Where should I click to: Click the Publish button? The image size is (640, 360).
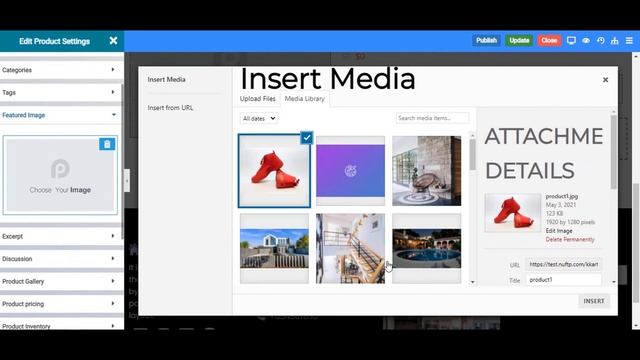tap(486, 40)
